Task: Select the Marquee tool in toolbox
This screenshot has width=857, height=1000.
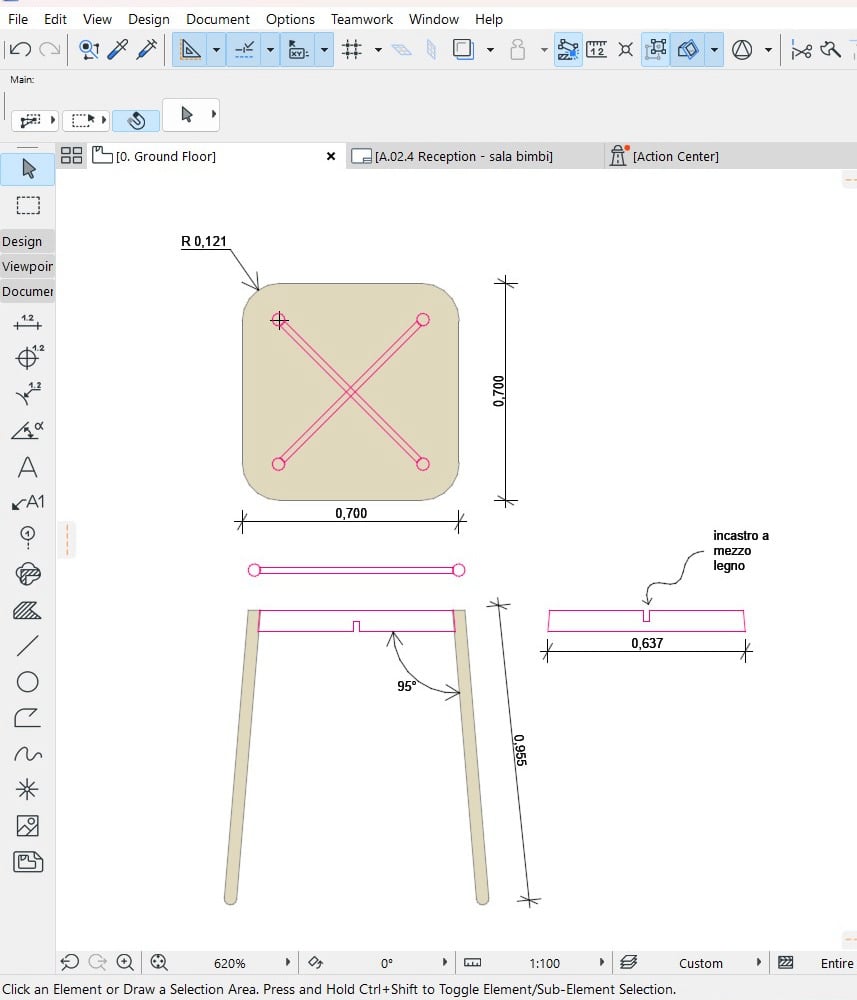Action: pyautogui.click(x=27, y=205)
